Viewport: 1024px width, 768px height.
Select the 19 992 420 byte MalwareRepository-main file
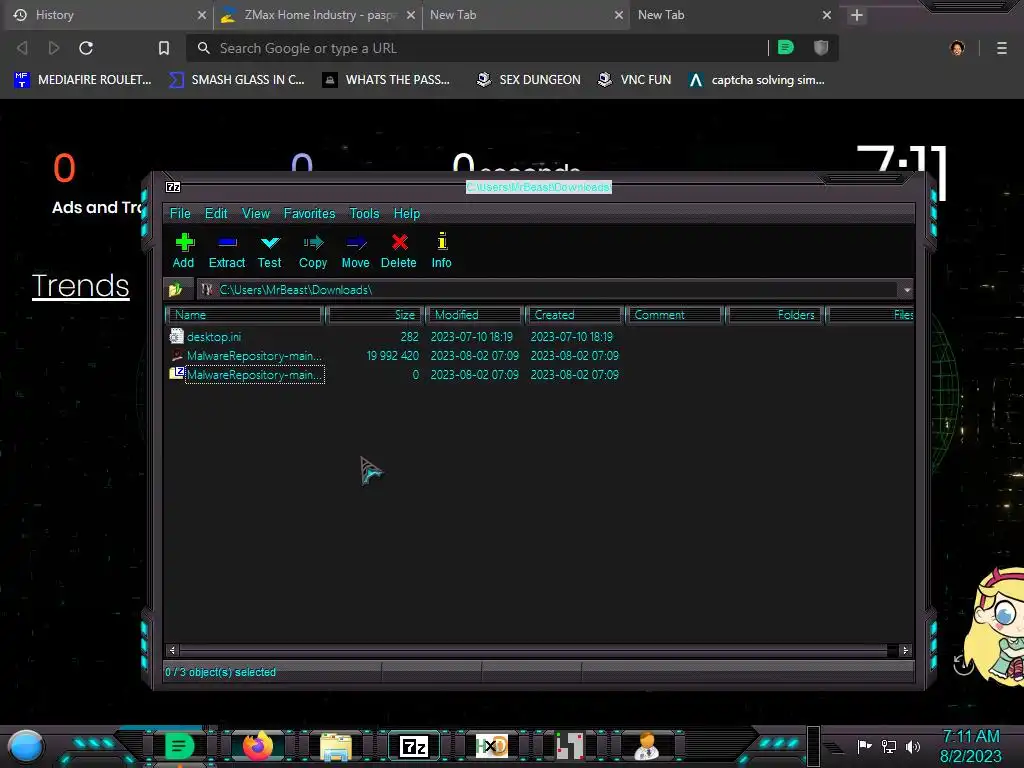[x=539, y=356]
